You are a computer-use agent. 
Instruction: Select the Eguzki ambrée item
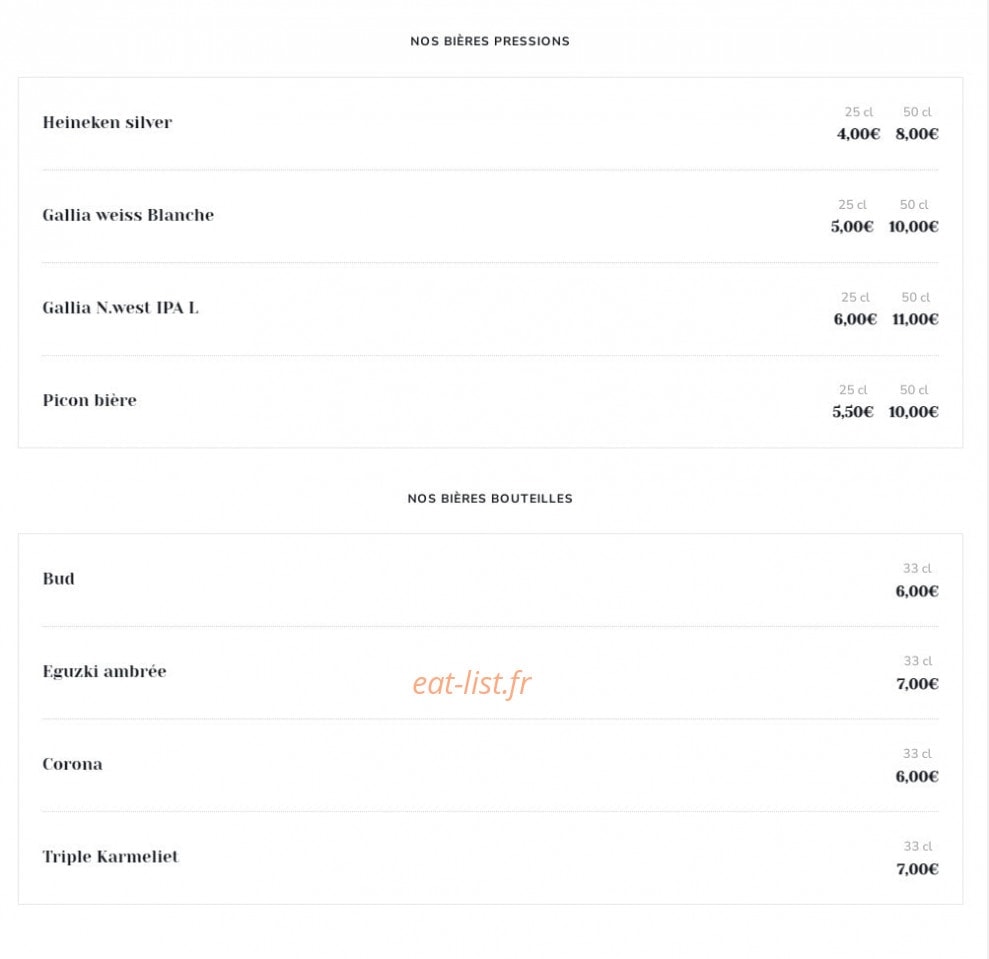105,671
